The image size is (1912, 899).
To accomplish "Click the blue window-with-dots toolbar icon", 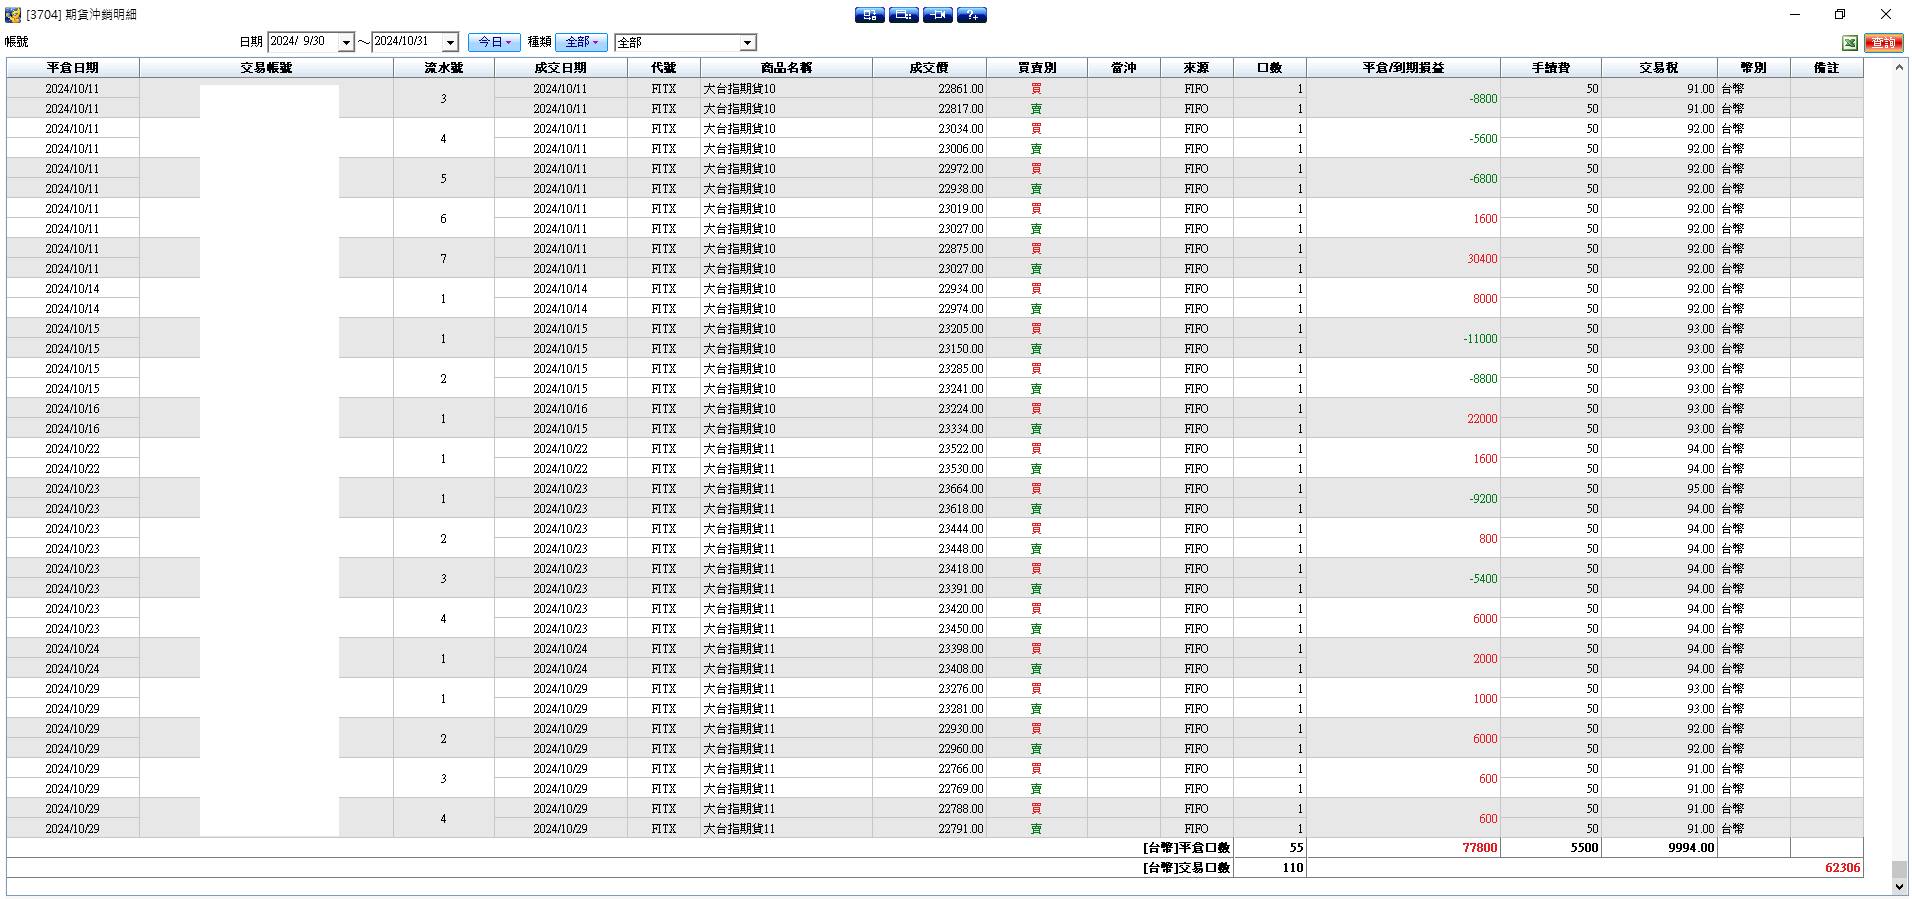I will (x=904, y=15).
